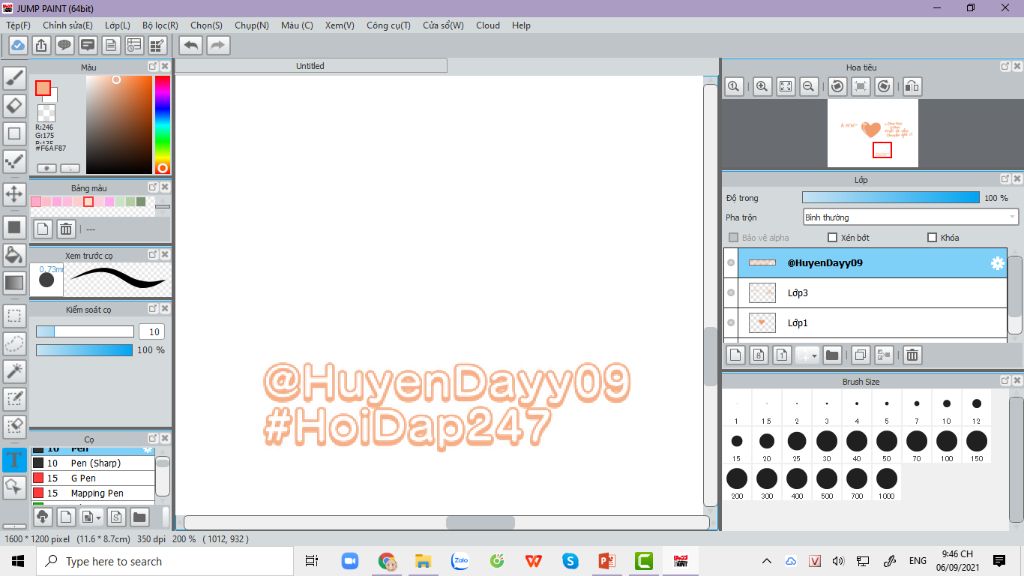Open the Tệp(F) menu
This screenshot has width=1024, height=576.
[x=18, y=25]
